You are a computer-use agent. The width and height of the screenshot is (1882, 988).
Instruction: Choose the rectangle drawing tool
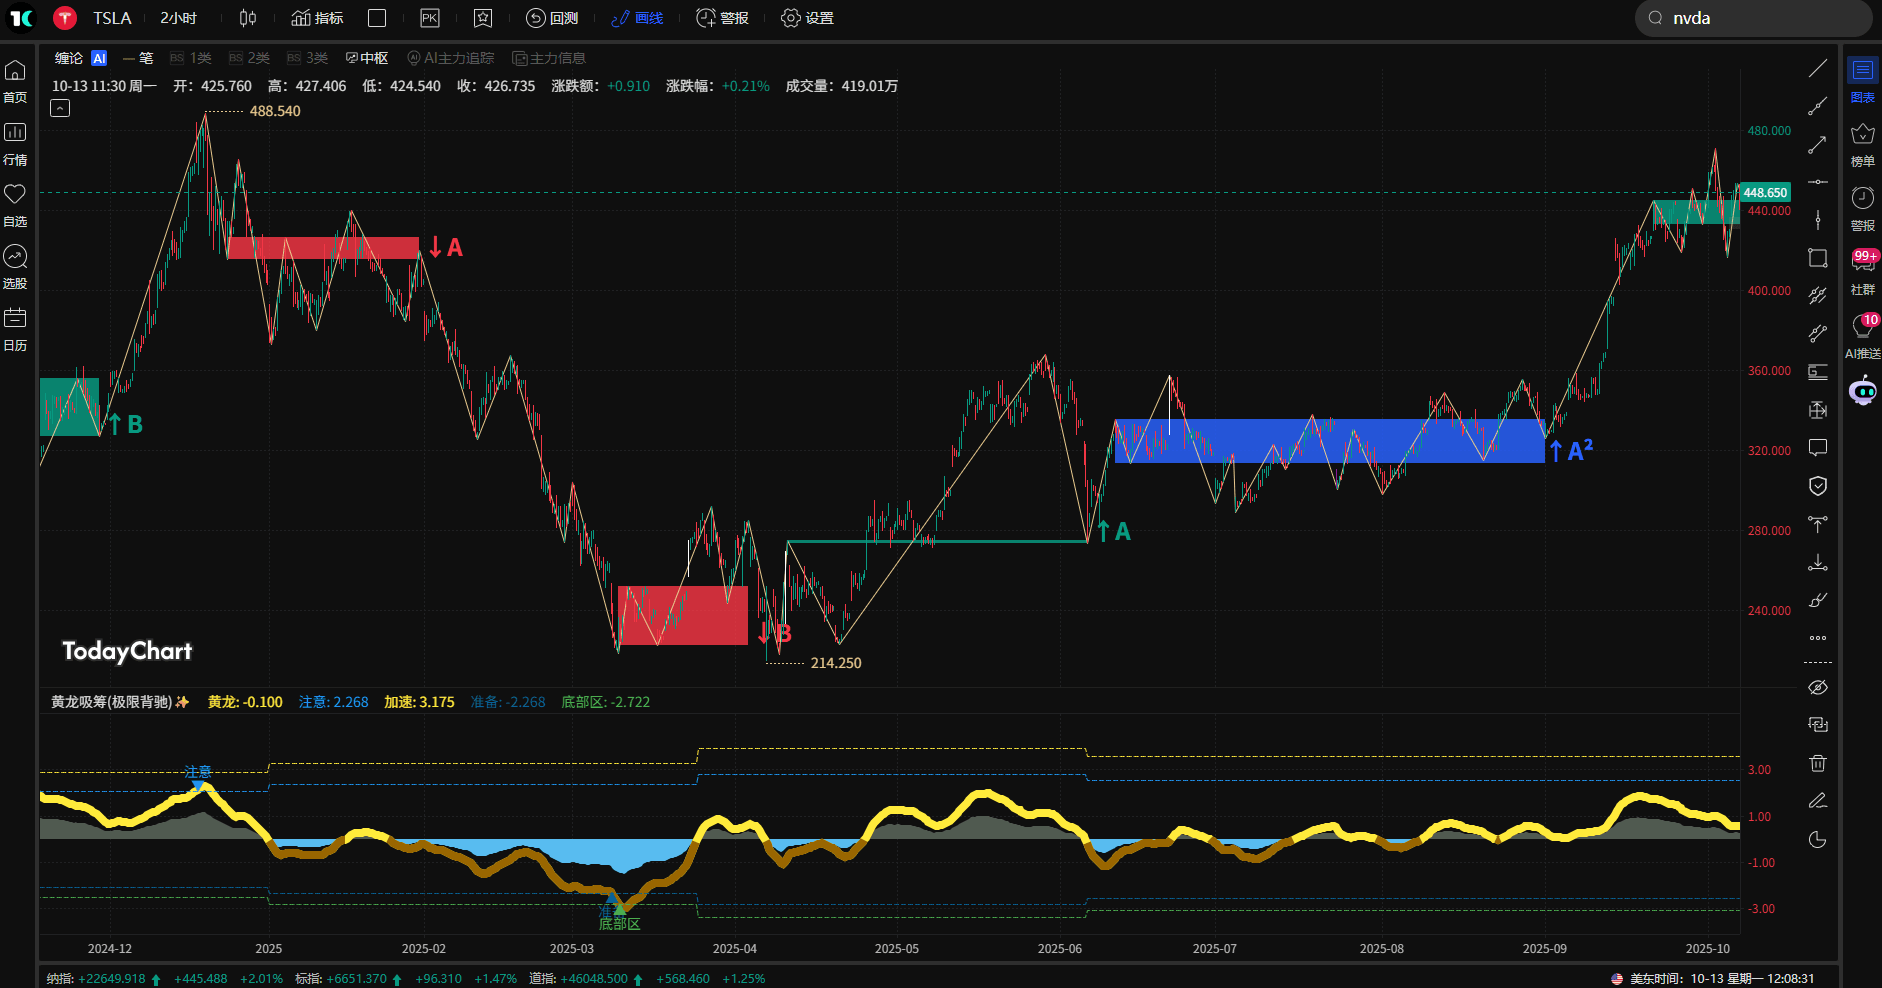pos(1817,258)
